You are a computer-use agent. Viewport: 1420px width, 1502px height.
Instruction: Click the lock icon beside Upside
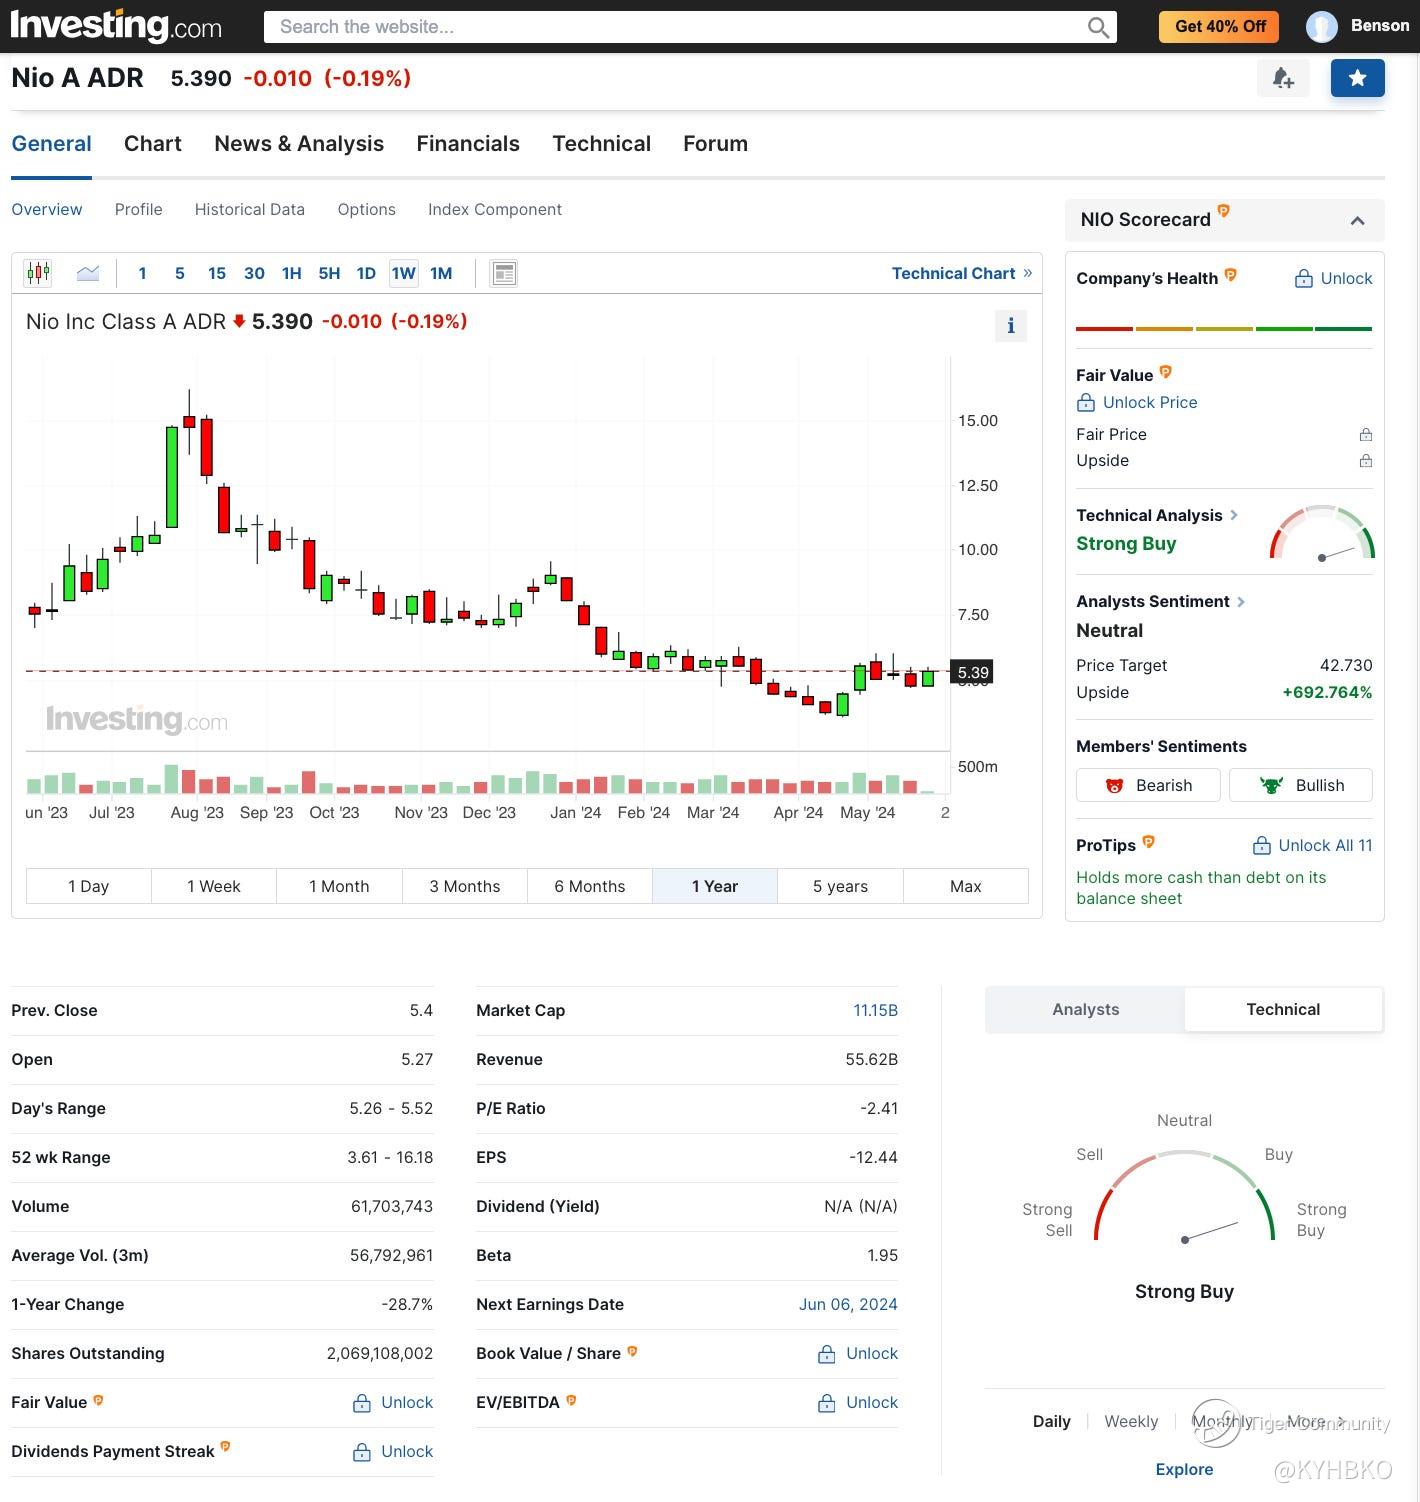(1365, 460)
